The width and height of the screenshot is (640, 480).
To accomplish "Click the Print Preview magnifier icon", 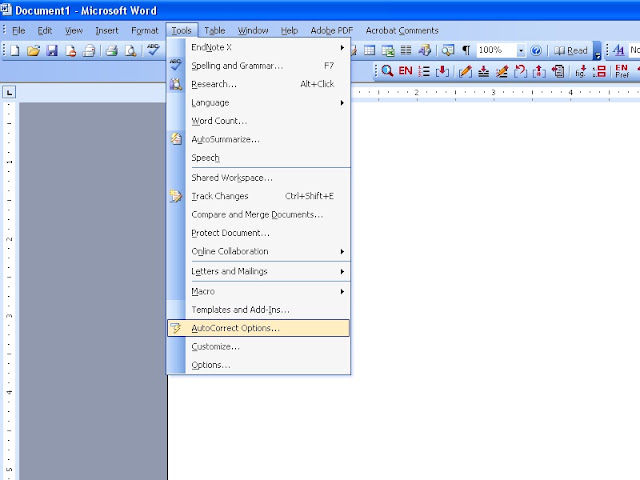I will tap(130, 51).
